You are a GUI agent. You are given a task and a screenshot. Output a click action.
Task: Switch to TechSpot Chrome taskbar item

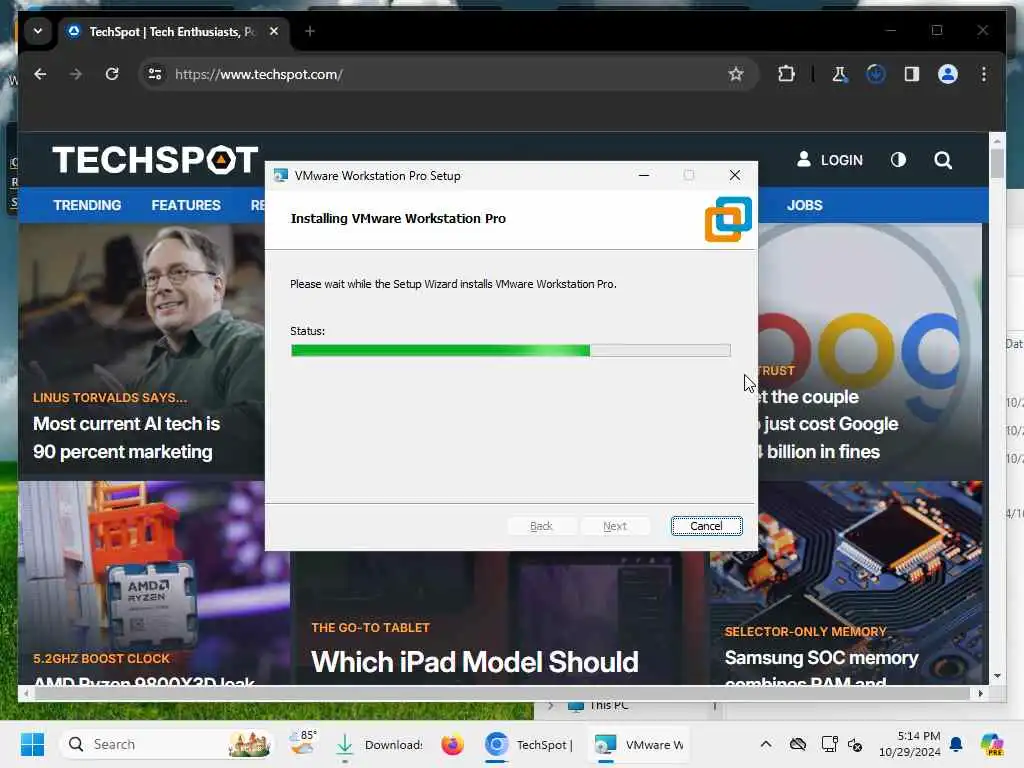tap(529, 744)
